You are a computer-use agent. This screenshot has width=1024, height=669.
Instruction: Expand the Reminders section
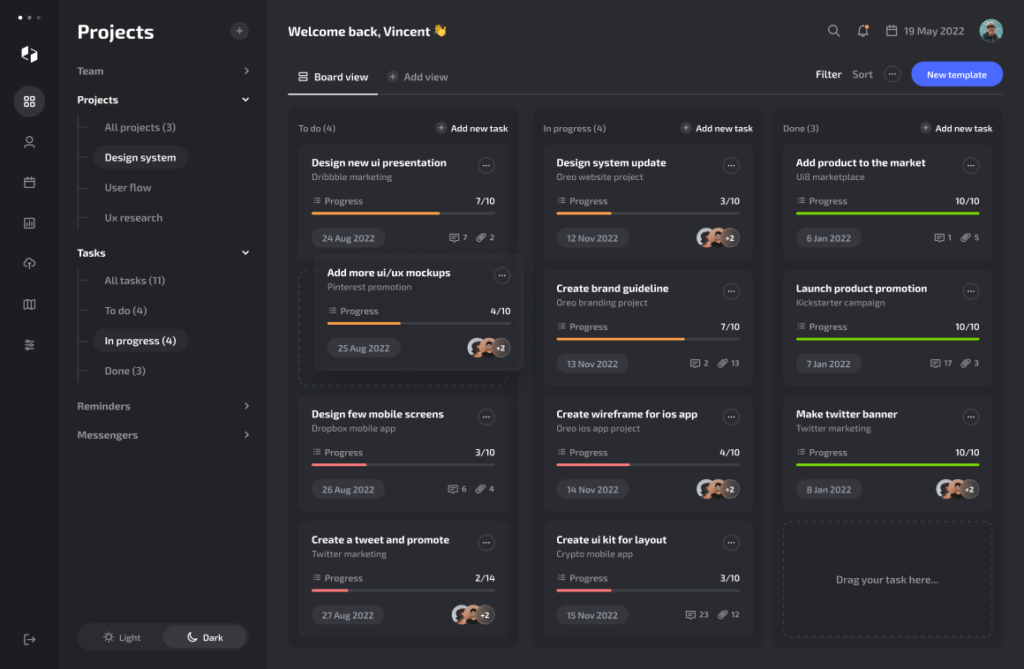(246, 406)
